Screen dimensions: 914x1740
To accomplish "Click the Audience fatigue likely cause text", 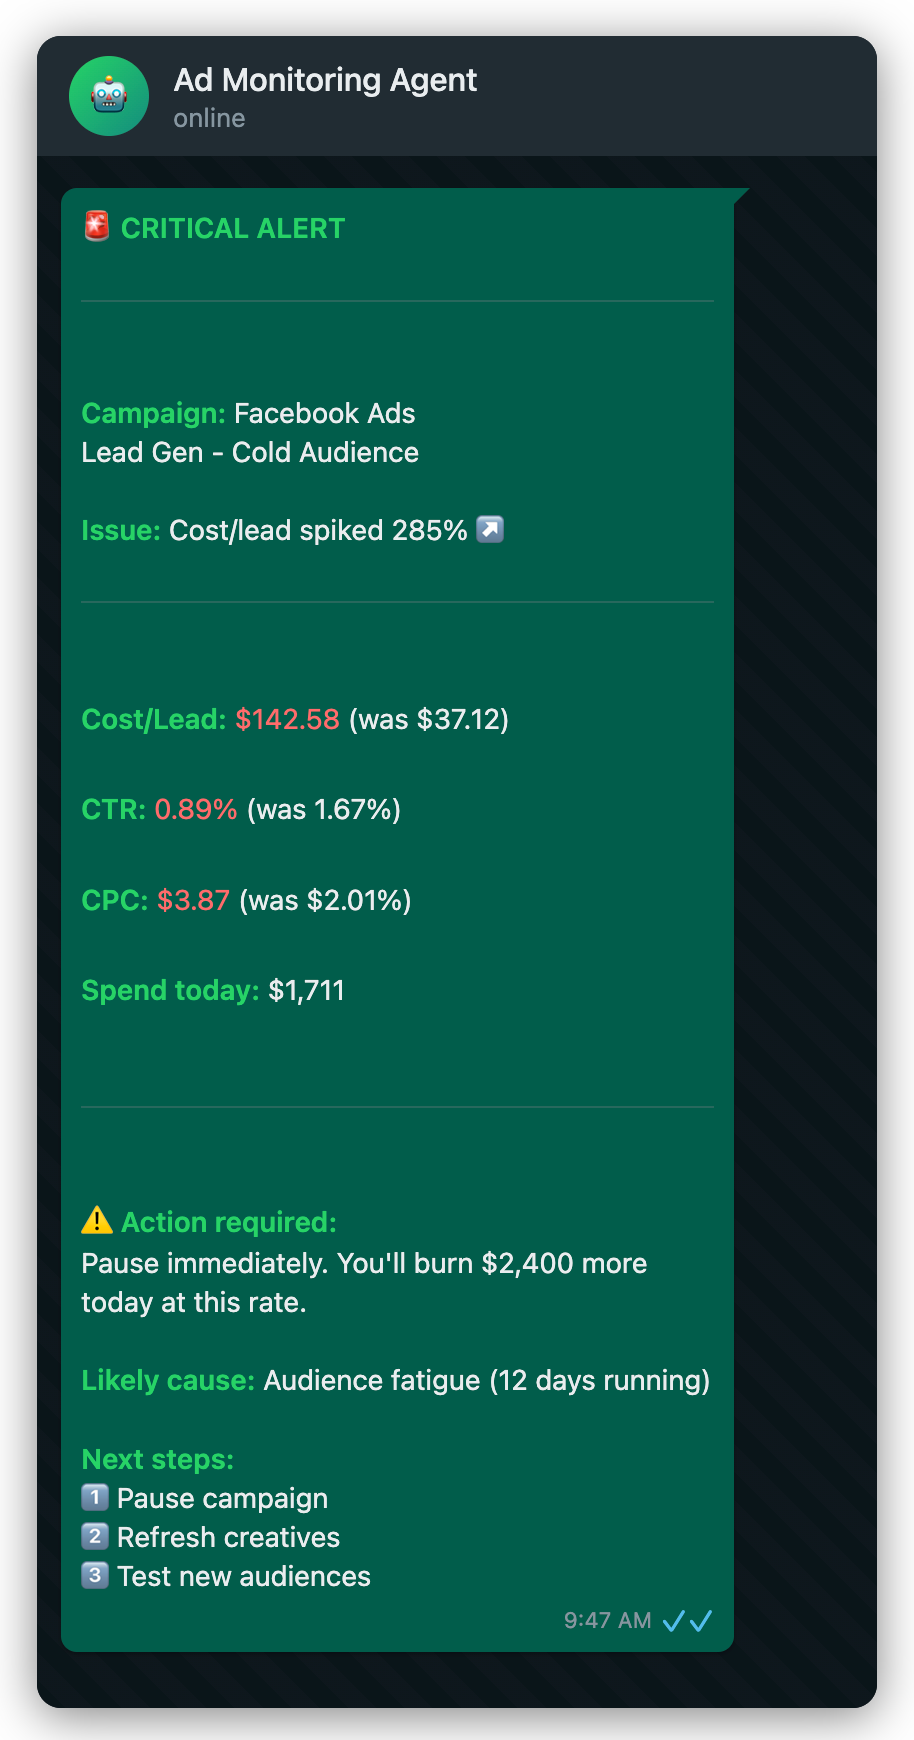I will click(x=486, y=1380).
